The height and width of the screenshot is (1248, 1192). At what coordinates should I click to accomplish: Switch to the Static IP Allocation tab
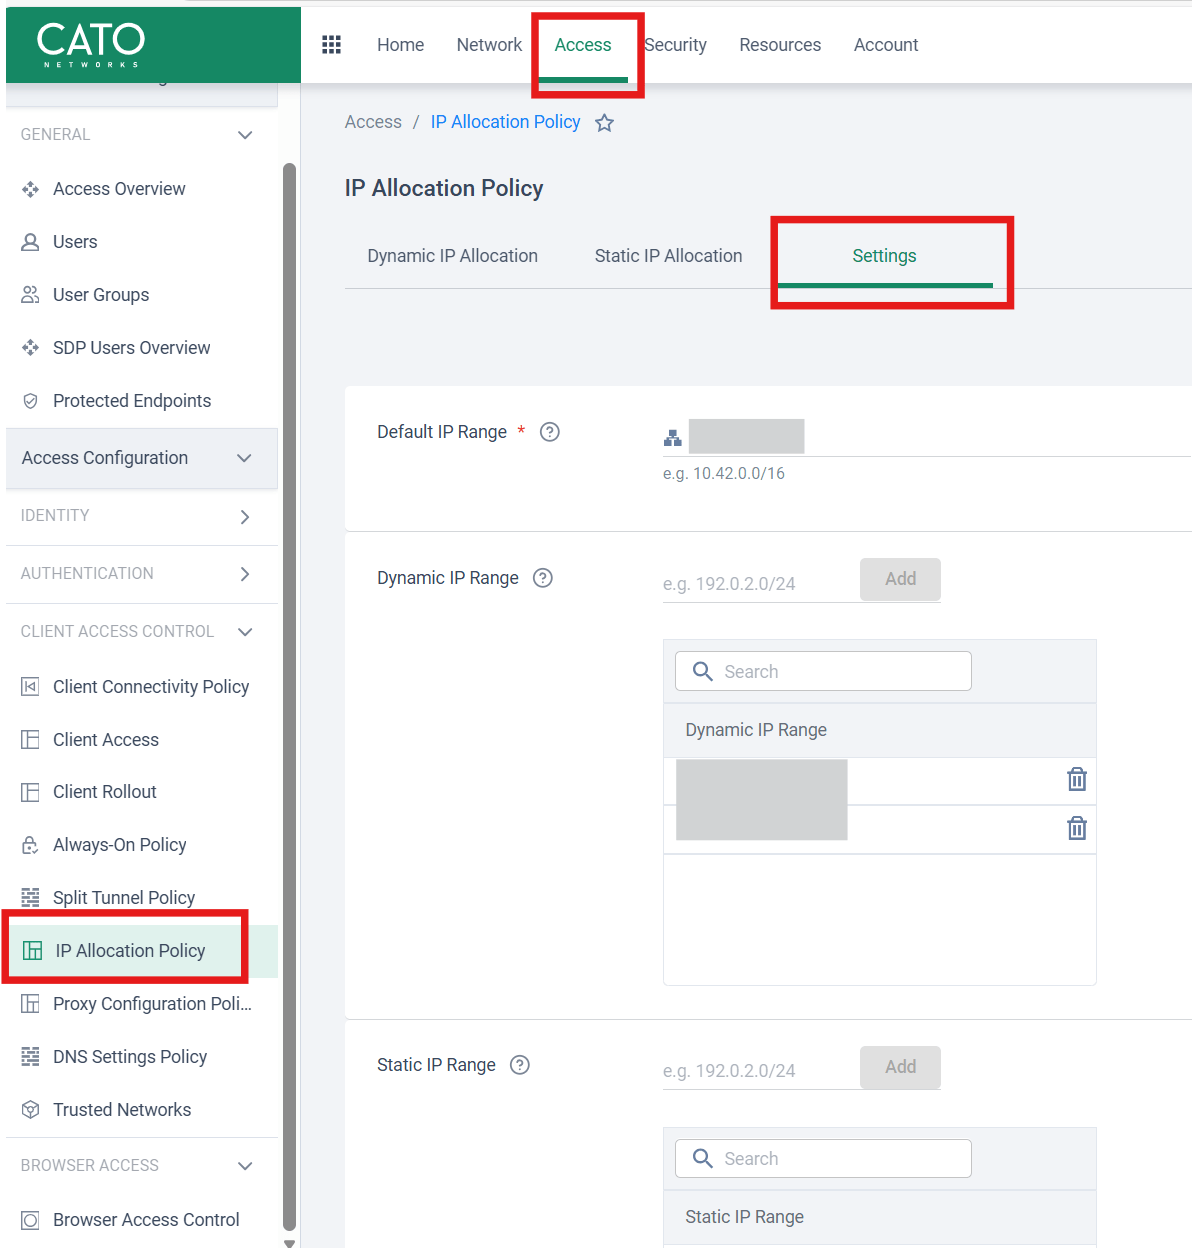click(x=668, y=256)
